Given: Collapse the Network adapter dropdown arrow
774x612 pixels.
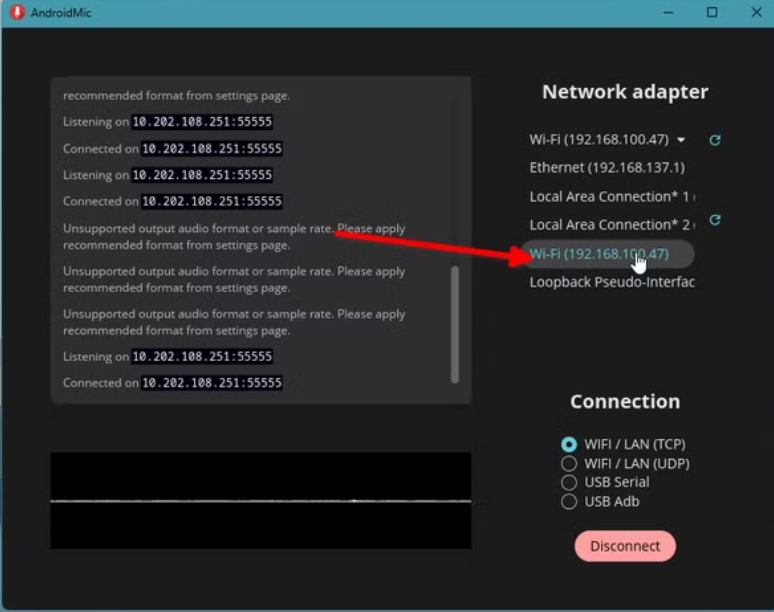Looking at the screenshot, I should [x=681, y=140].
